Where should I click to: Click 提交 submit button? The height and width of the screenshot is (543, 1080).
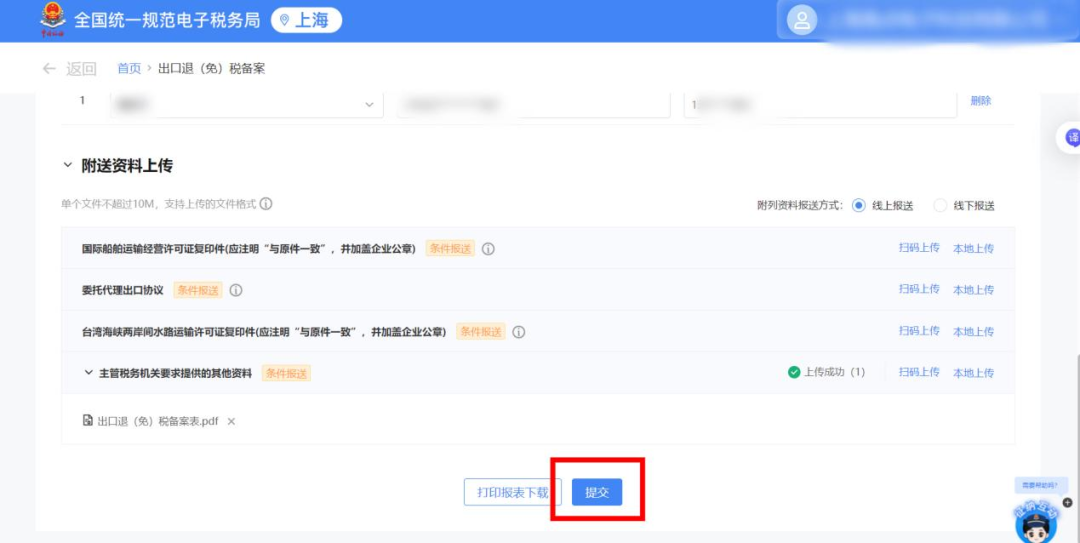597,492
